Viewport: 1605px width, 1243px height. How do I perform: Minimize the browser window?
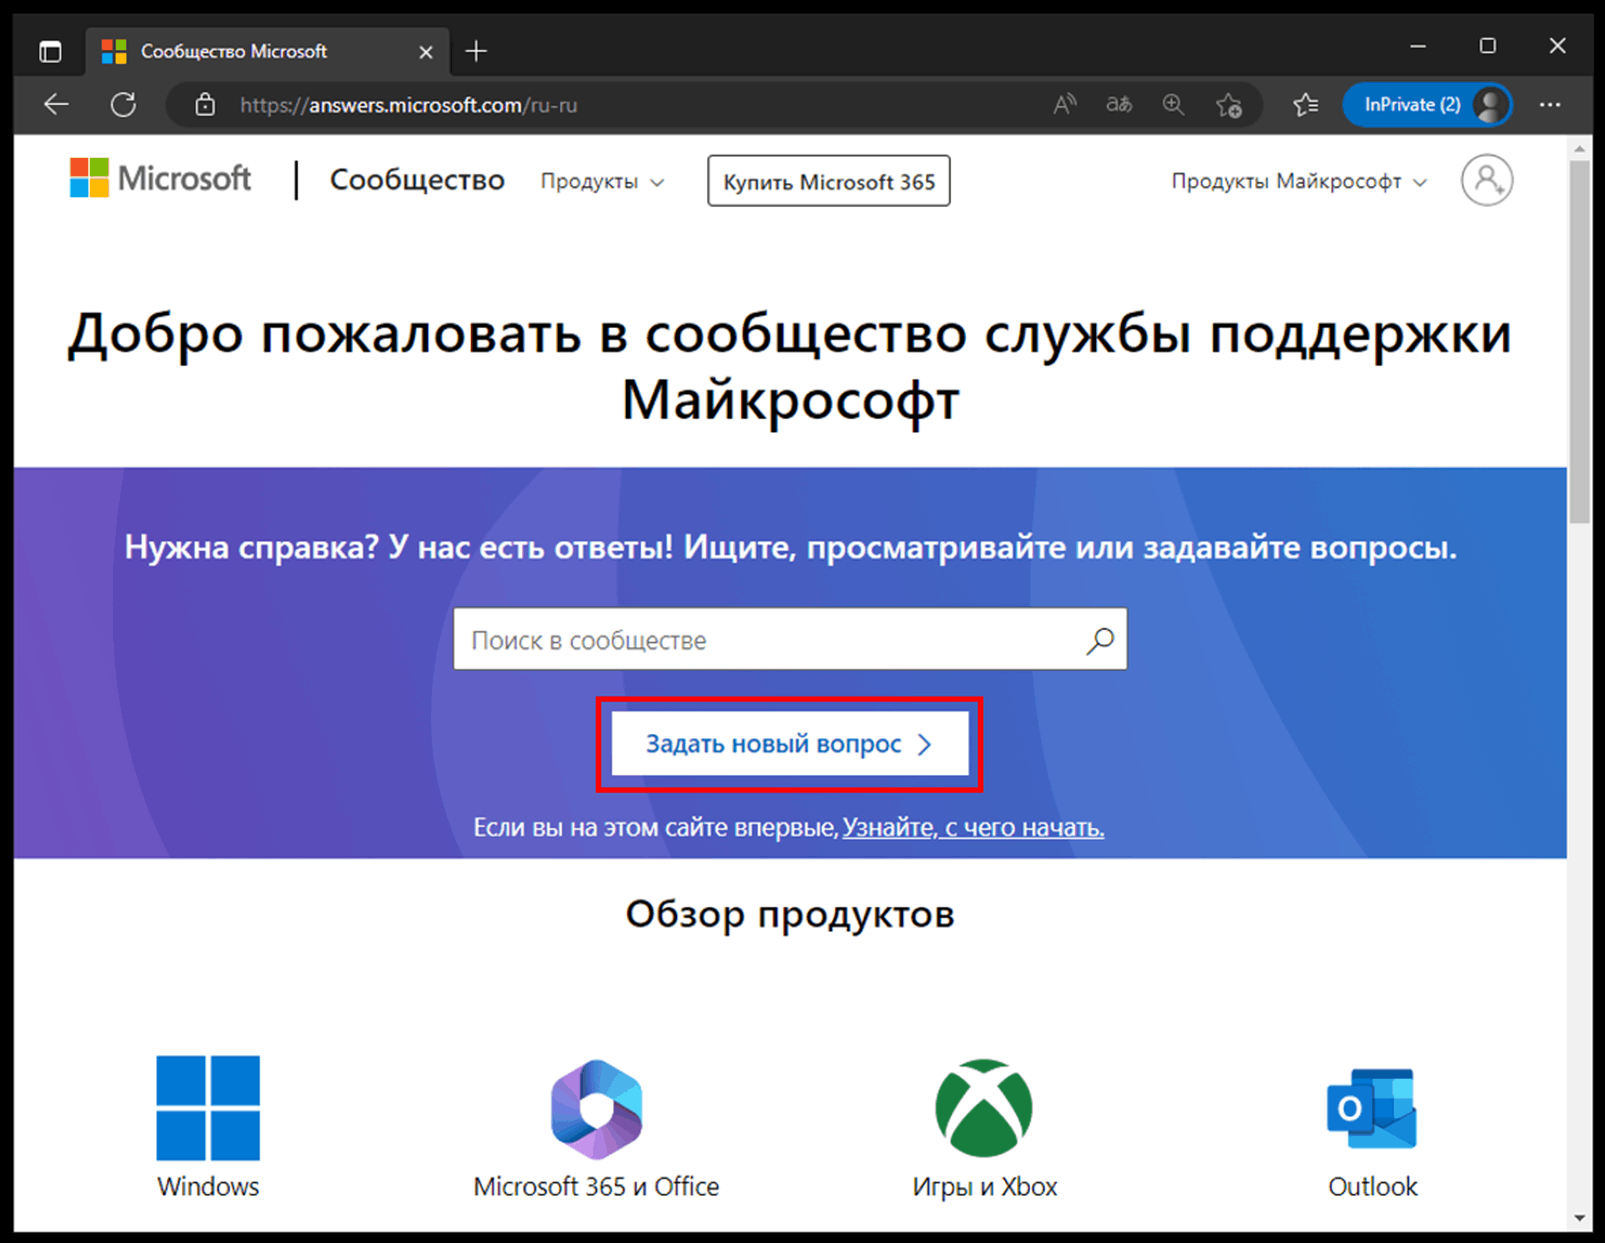tap(1417, 46)
